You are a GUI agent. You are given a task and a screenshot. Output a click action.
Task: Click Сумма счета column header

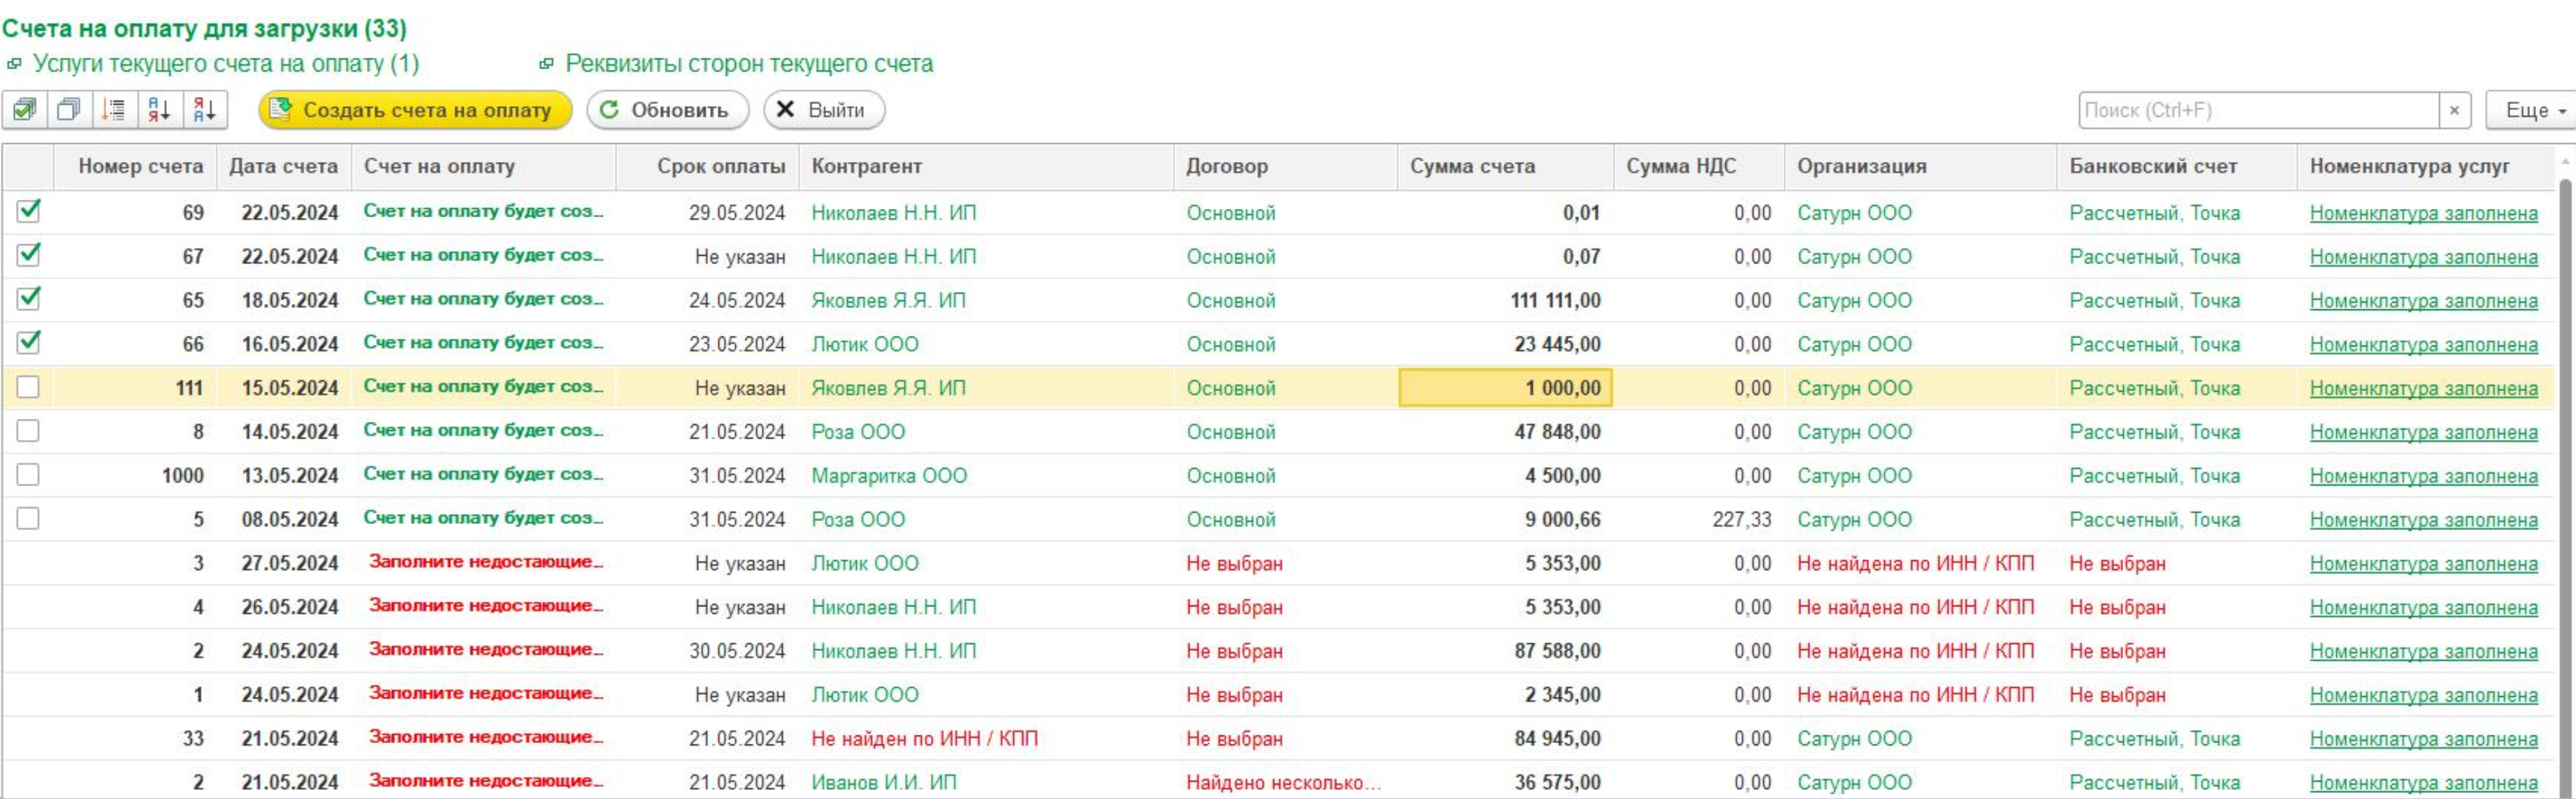tap(1472, 166)
